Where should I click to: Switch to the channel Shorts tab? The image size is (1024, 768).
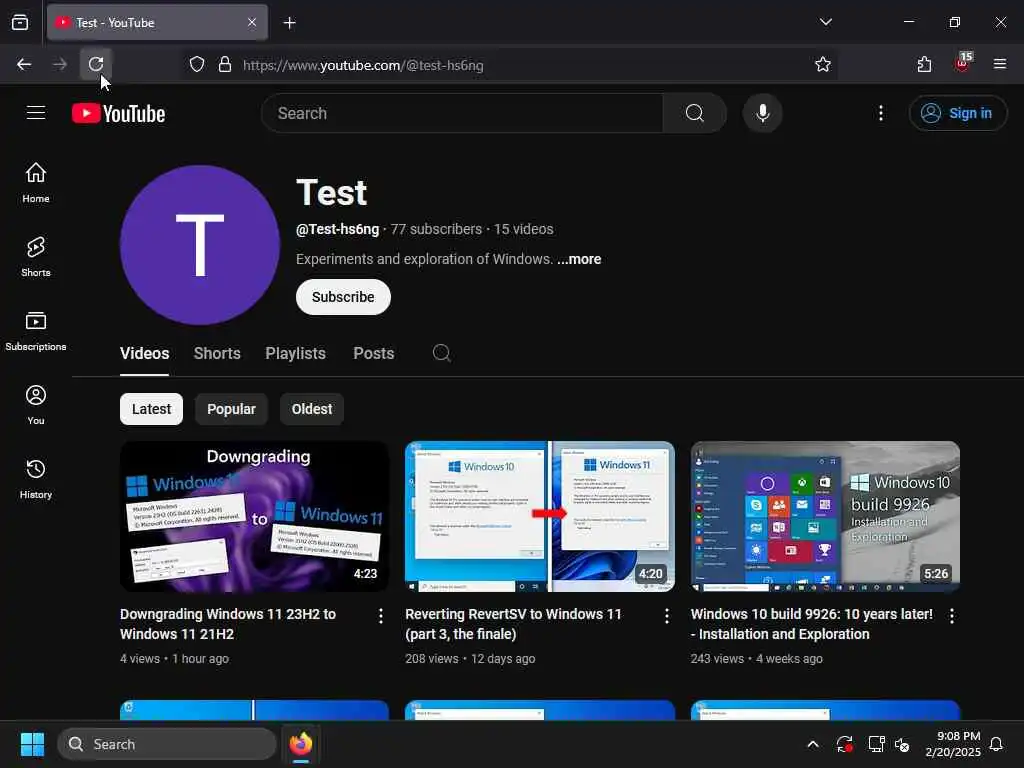[217, 353]
